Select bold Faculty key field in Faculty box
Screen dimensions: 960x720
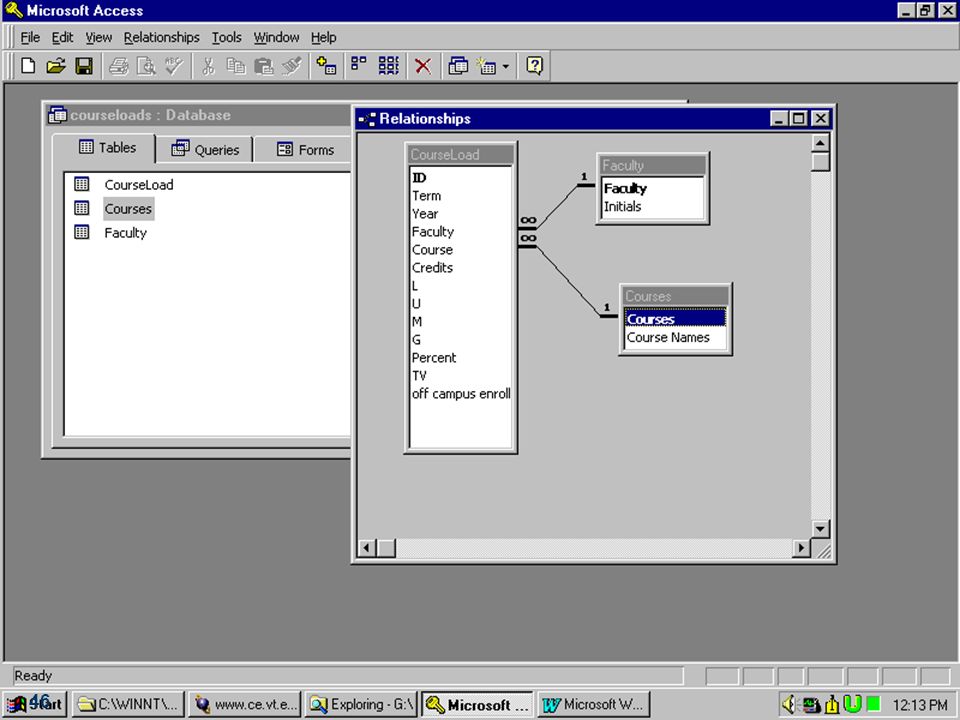(653, 189)
